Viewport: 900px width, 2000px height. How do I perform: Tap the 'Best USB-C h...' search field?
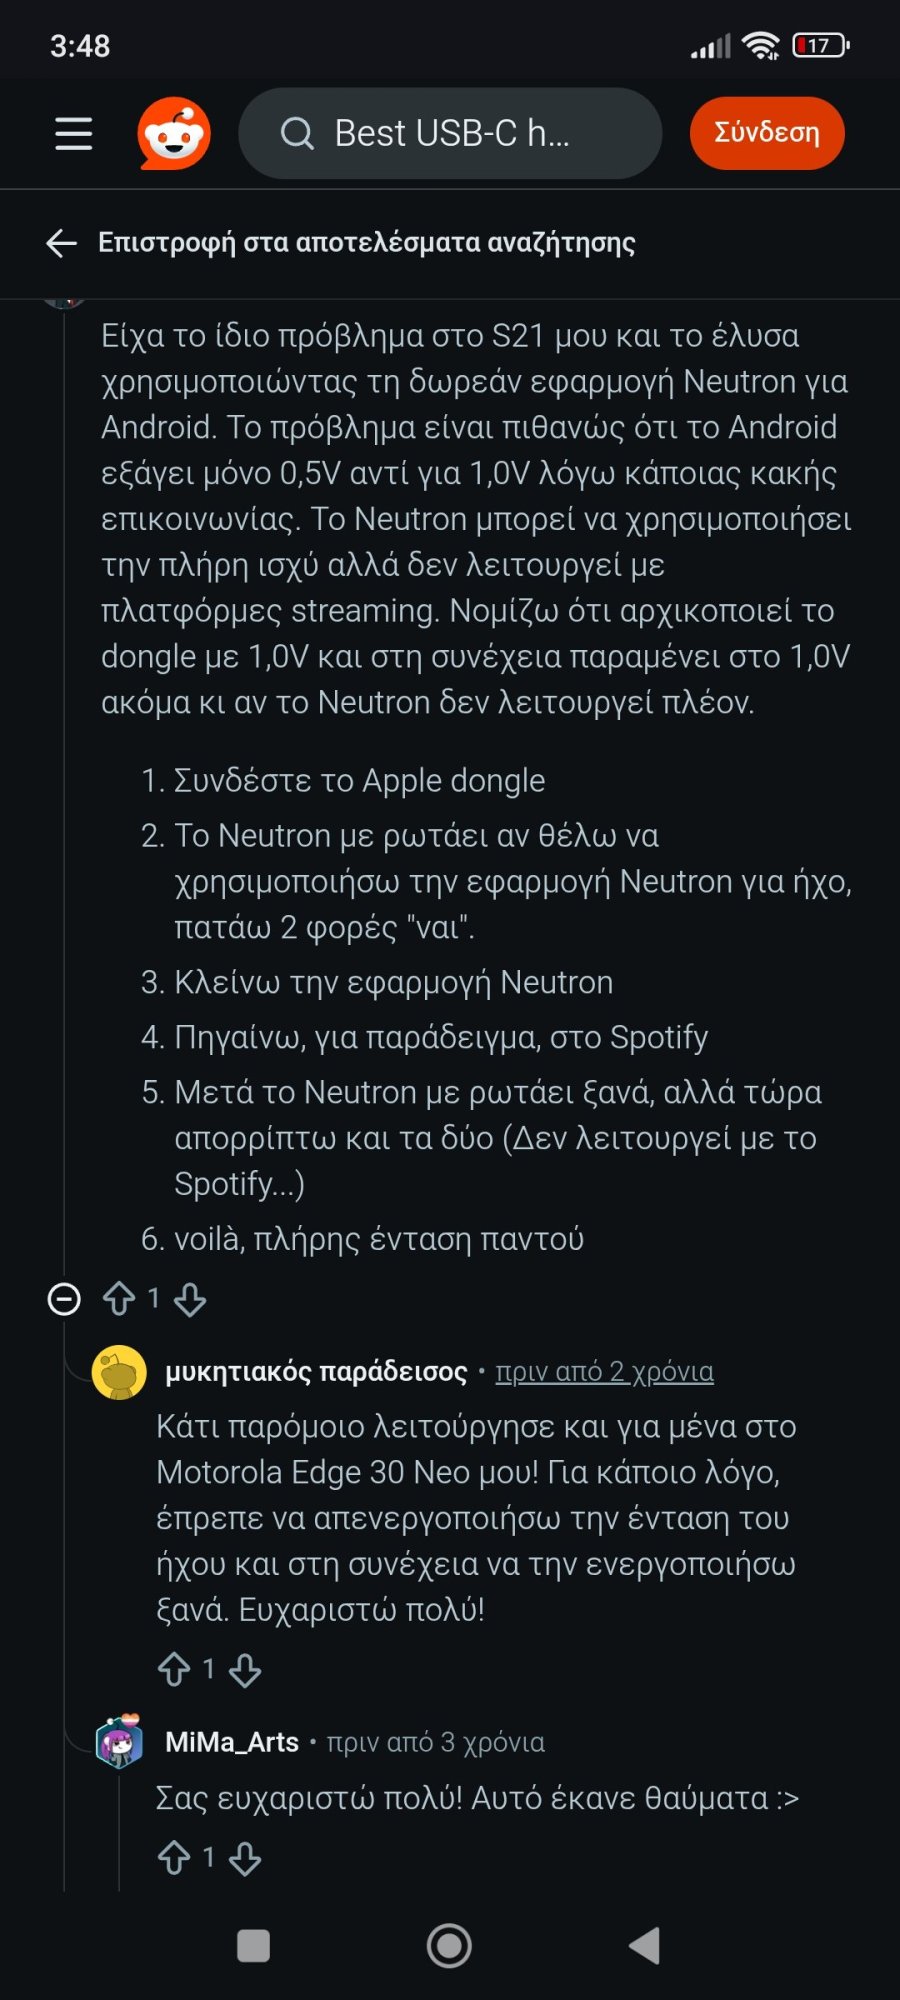(x=450, y=132)
